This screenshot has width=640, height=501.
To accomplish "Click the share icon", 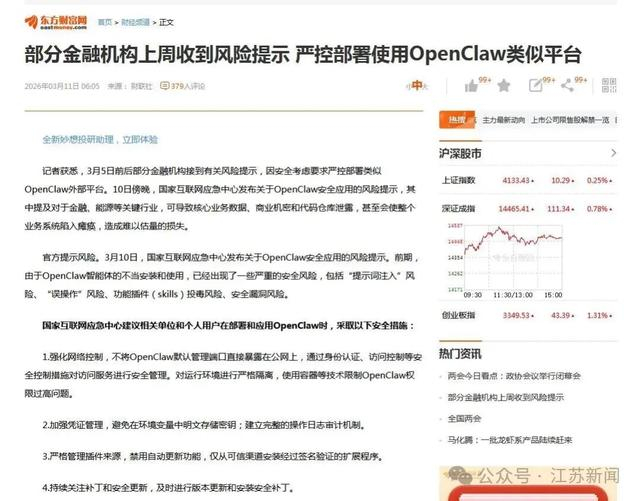I will tap(567, 86).
